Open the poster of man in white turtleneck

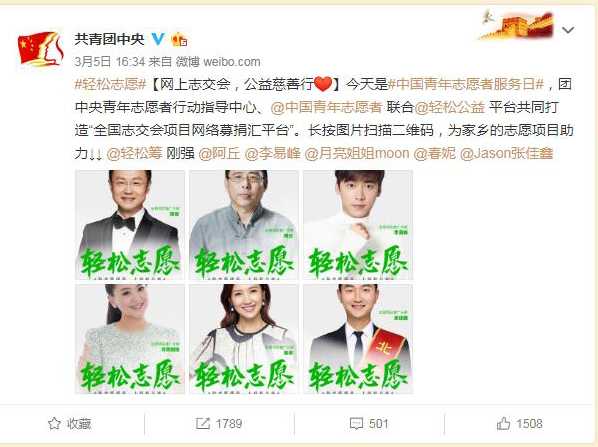[x=358, y=225]
